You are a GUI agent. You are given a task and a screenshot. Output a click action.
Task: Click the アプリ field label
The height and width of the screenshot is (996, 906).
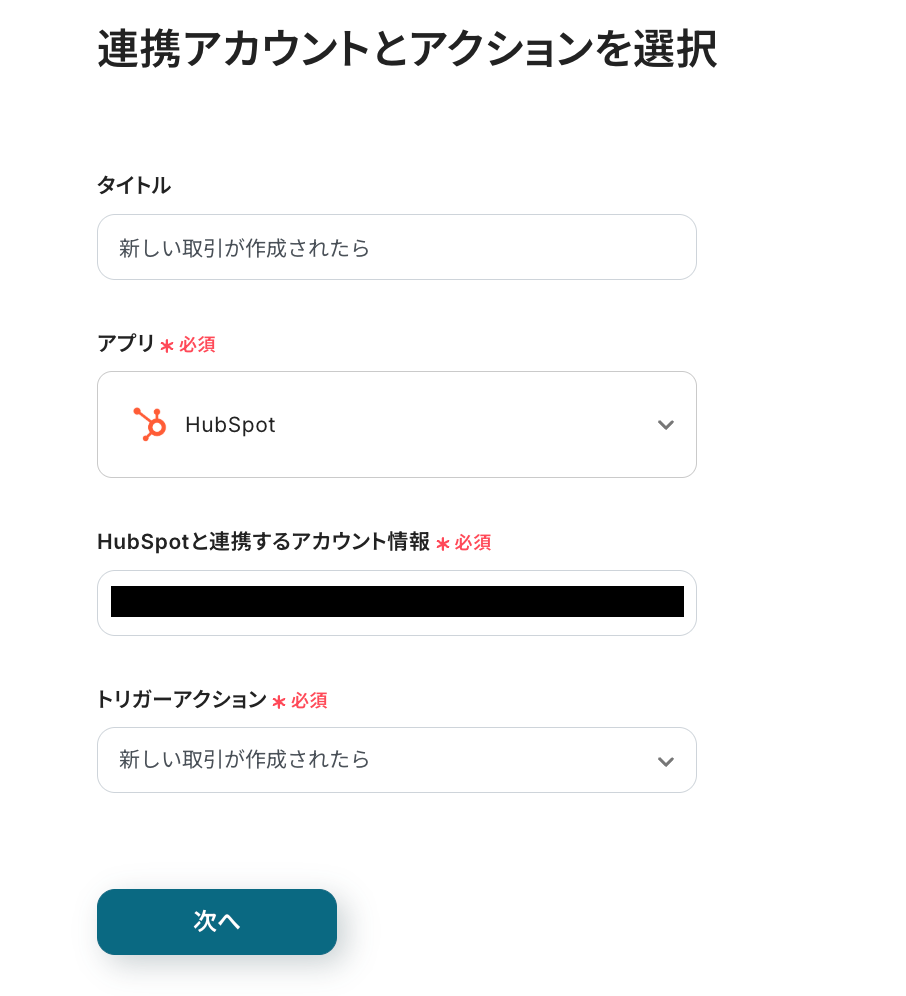pos(126,344)
